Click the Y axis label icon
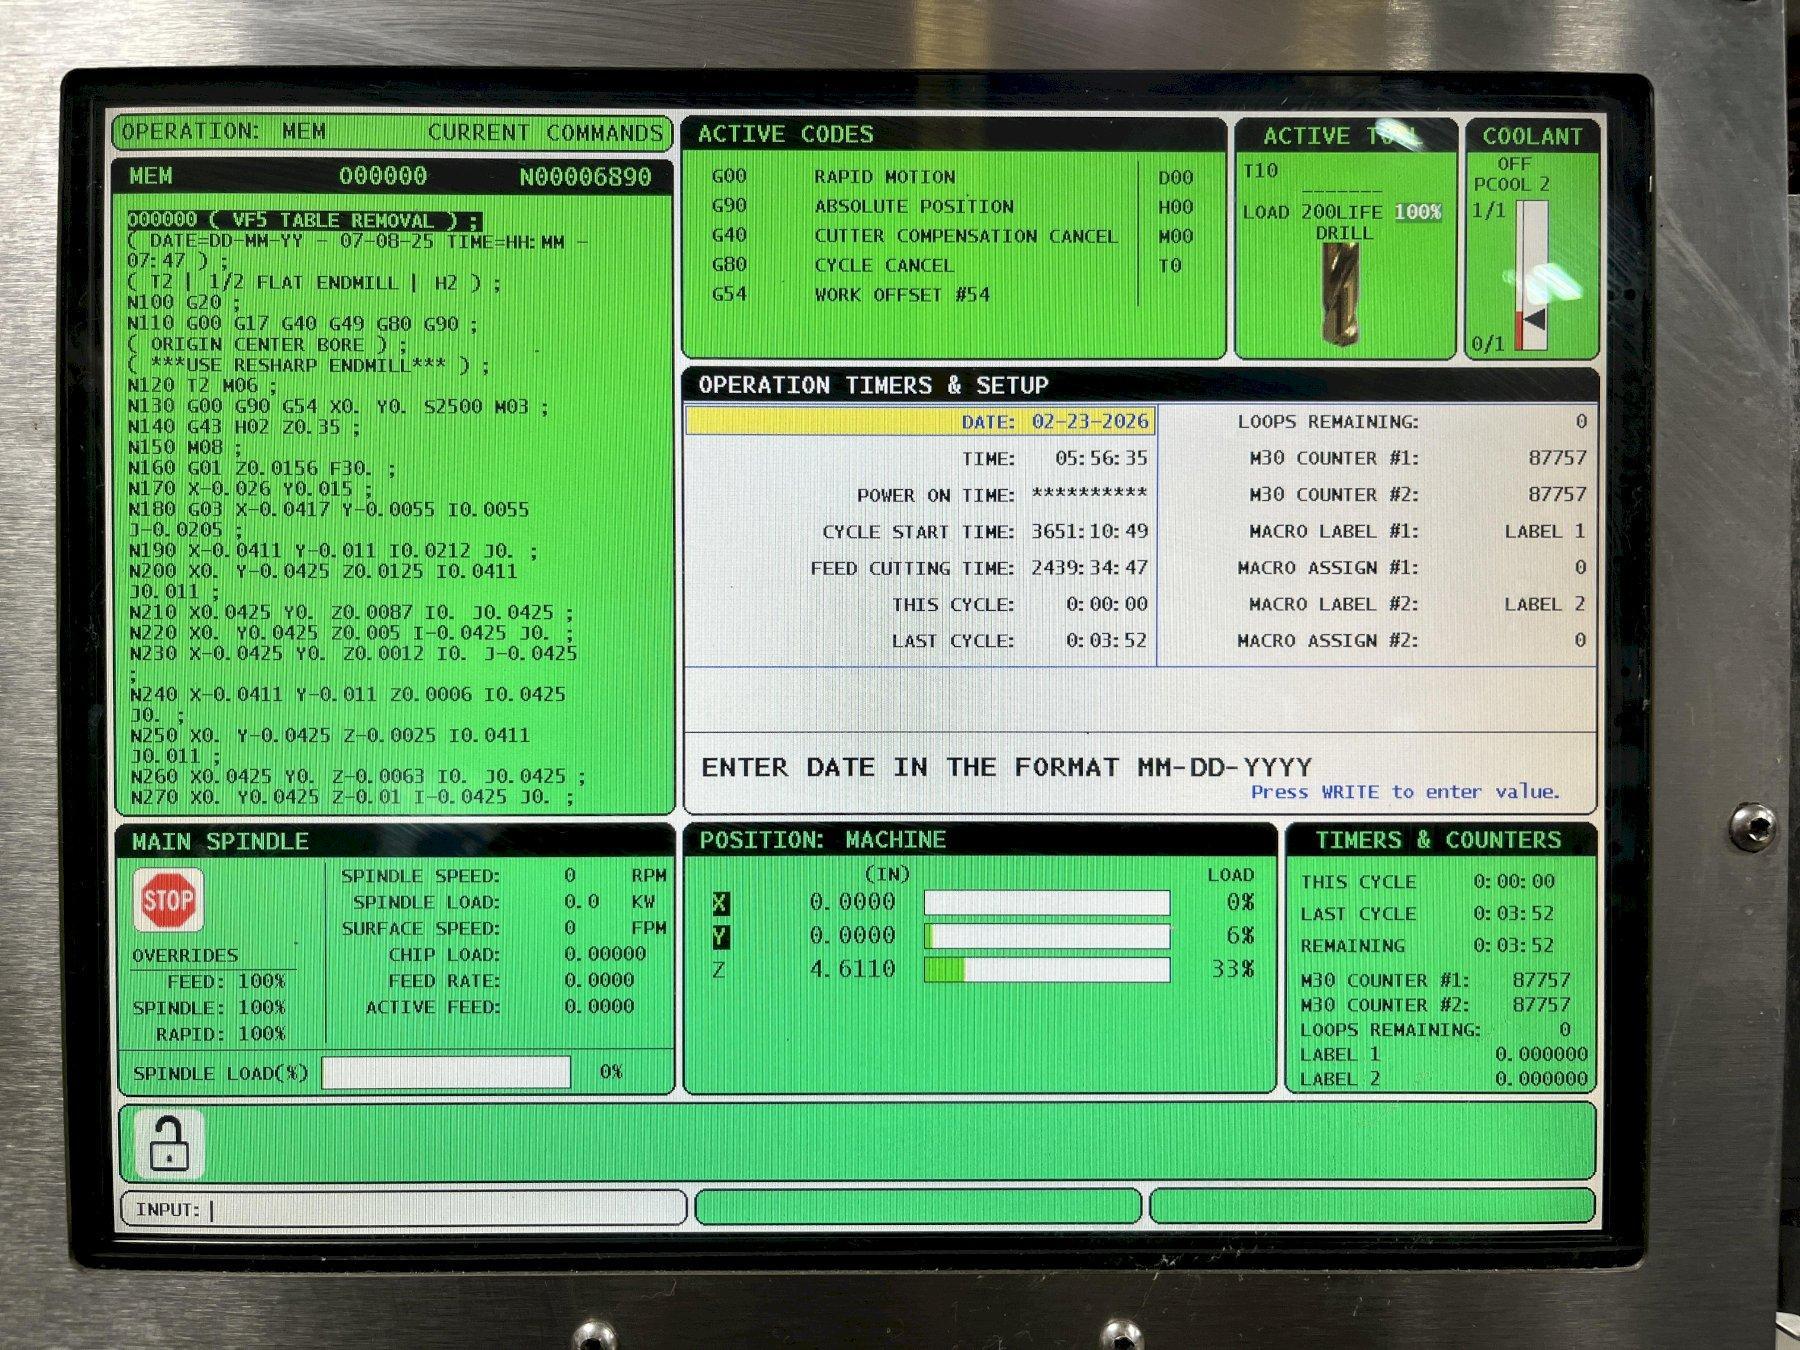Image resolution: width=1800 pixels, height=1350 pixels. pyautogui.click(x=721, y=937)
